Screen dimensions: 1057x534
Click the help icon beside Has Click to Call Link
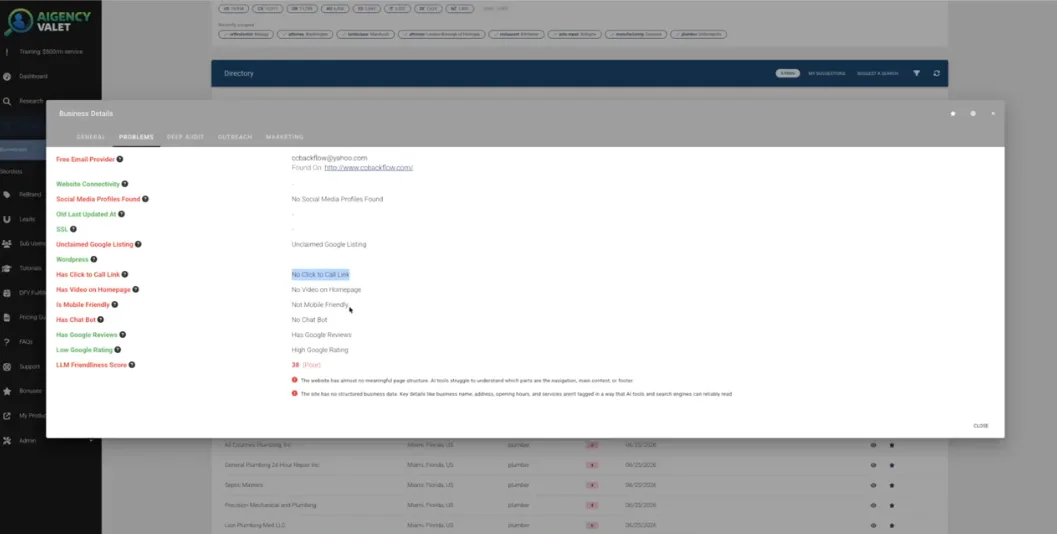click(125, 274)
